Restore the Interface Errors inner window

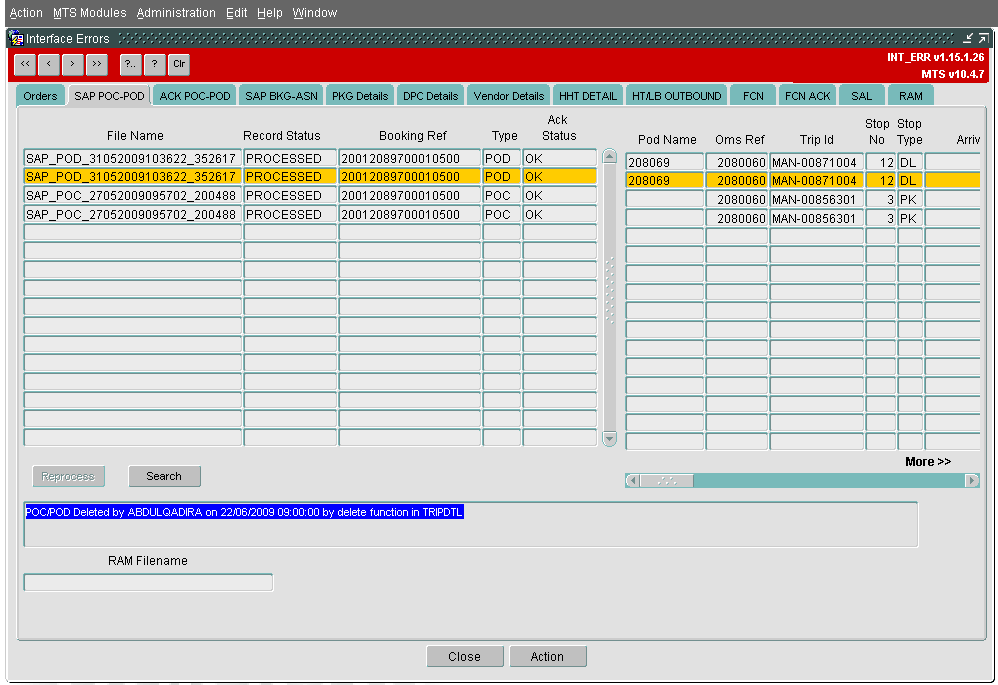click(983, 39)
